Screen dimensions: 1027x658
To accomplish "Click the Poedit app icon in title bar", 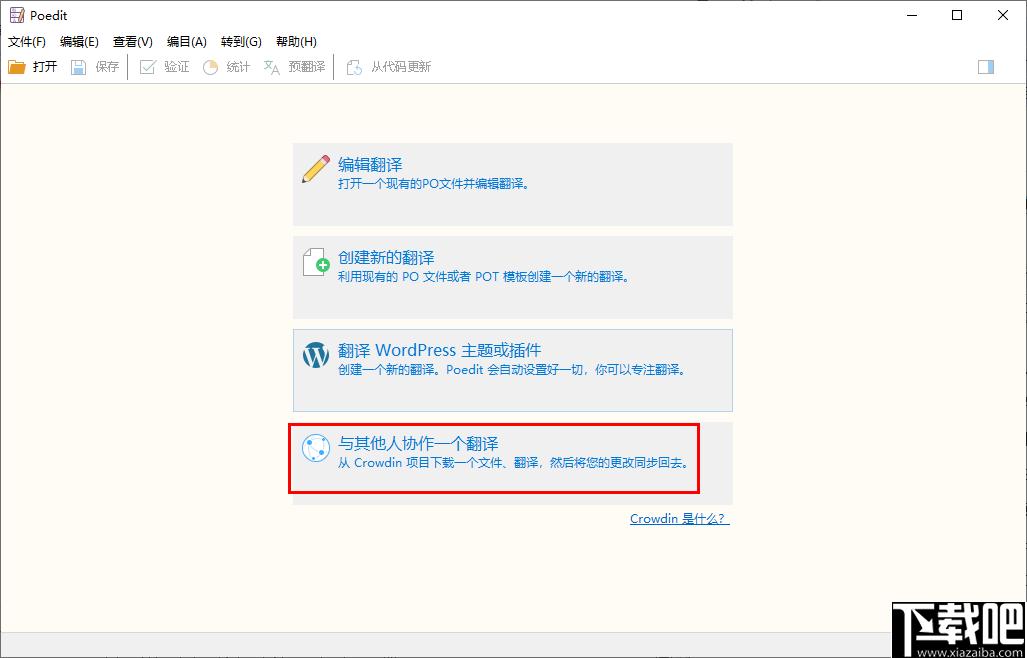I will pos(16,15).
